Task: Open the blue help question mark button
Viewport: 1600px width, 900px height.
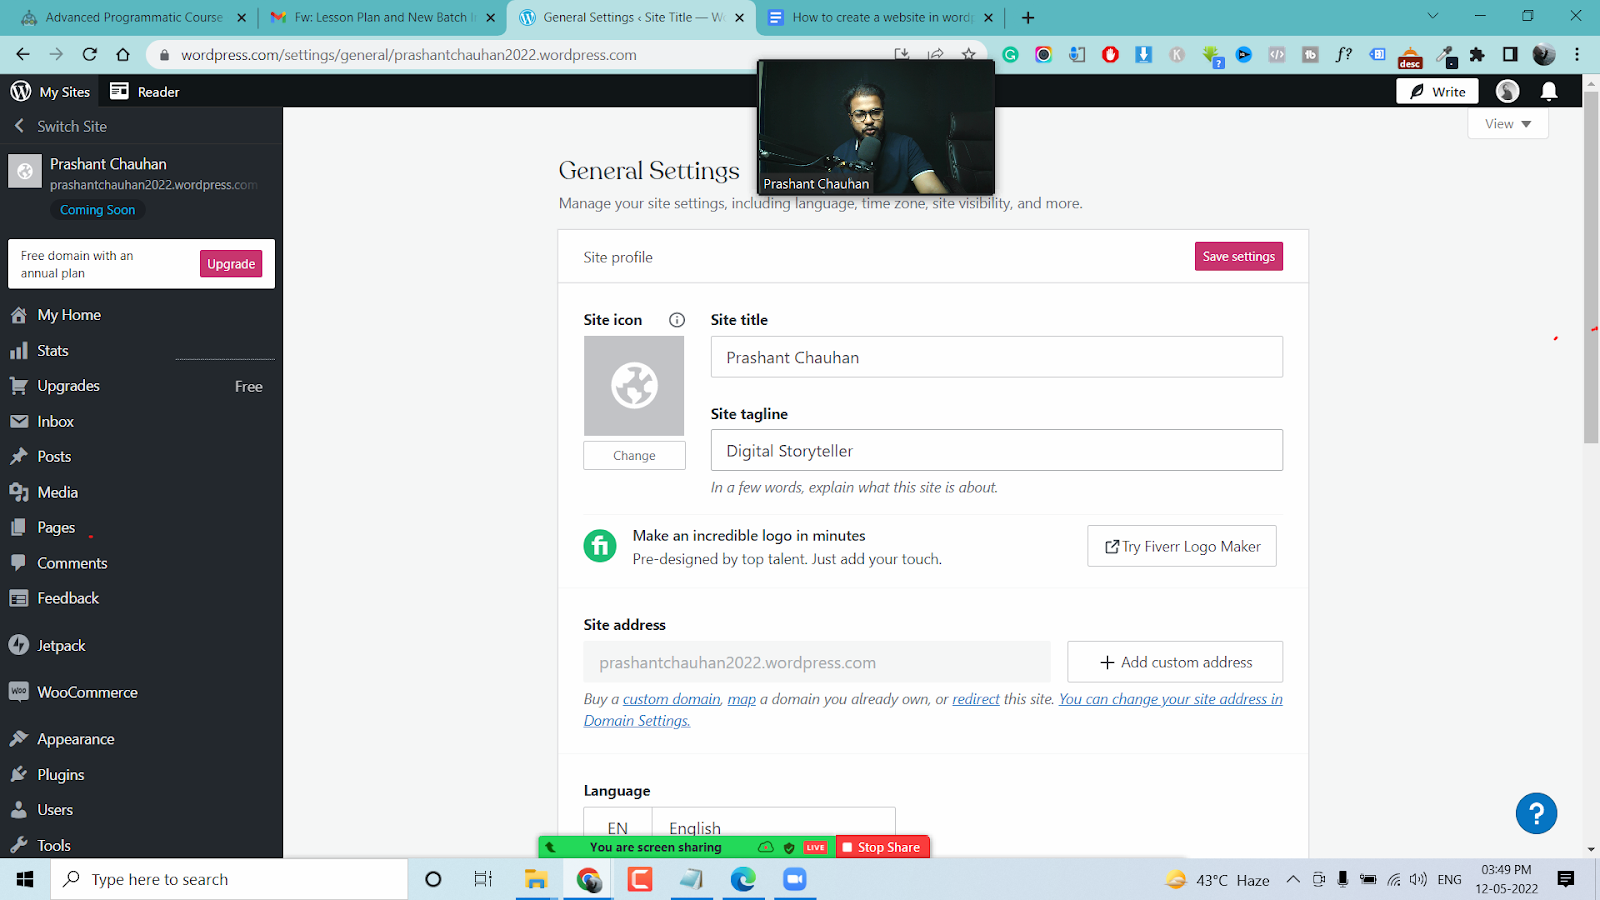Action: (x=1536, y=813)
